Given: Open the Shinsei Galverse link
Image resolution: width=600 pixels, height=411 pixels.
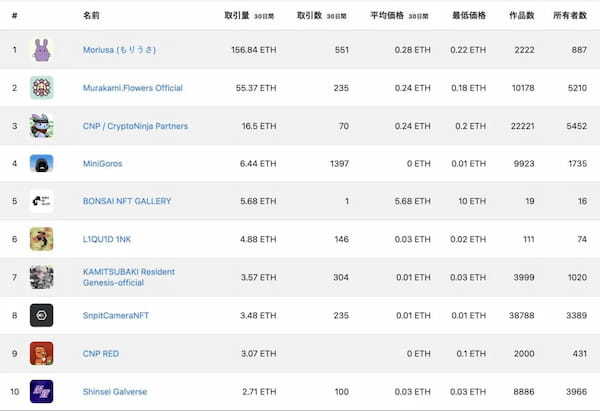Looking at the screenshot, I should (x=115, y=392).
